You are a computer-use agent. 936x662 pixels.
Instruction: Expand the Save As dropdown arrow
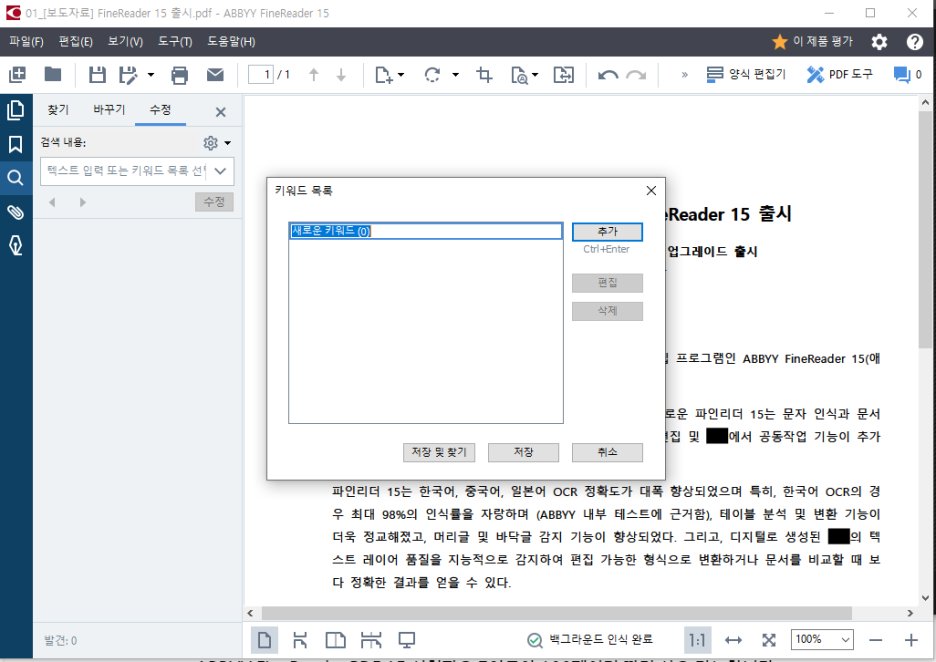point(151,75)
